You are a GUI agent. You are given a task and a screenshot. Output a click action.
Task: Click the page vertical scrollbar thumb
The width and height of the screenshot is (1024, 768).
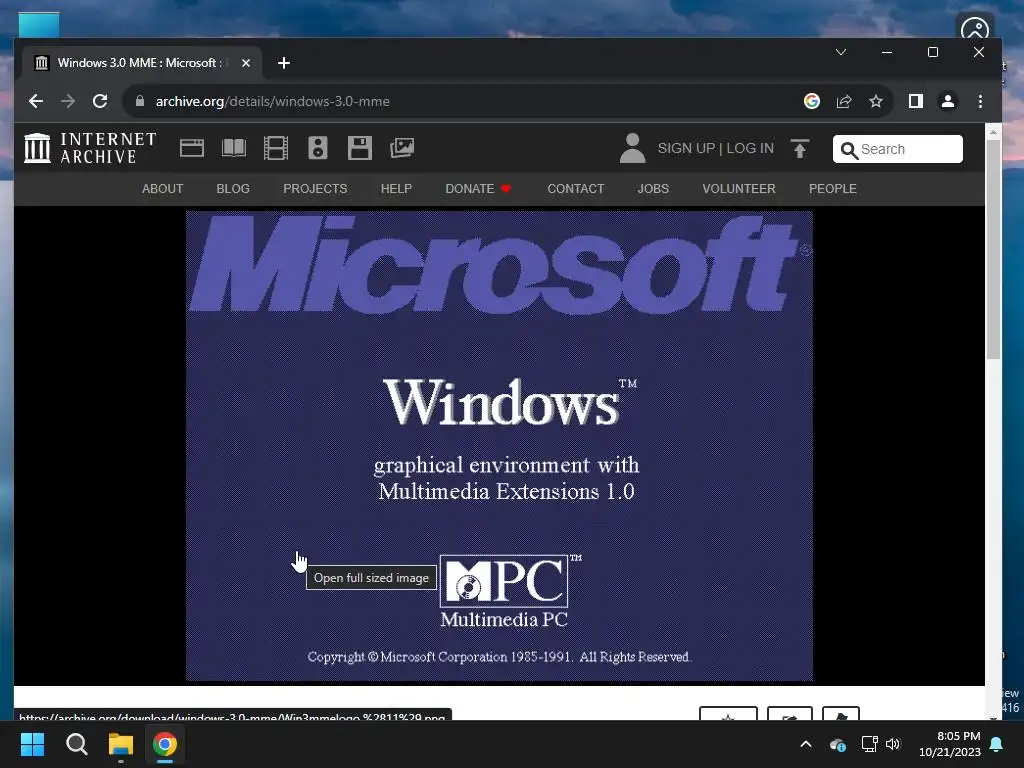[x=993, y=248]
